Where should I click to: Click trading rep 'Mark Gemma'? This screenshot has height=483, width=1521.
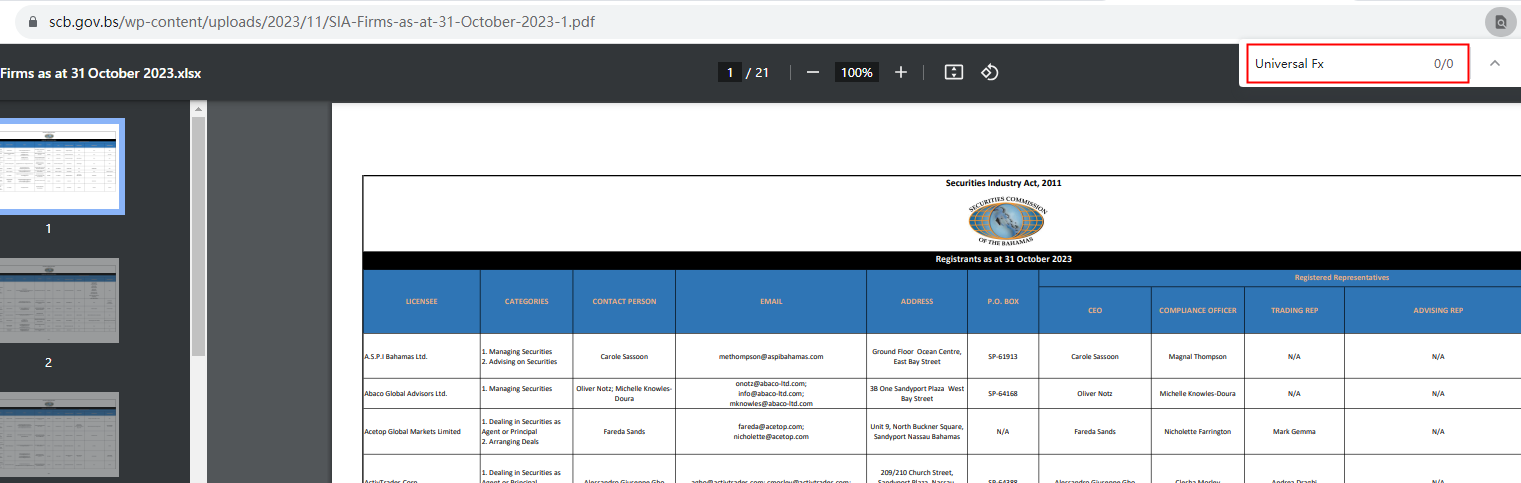coord(1294,431)
